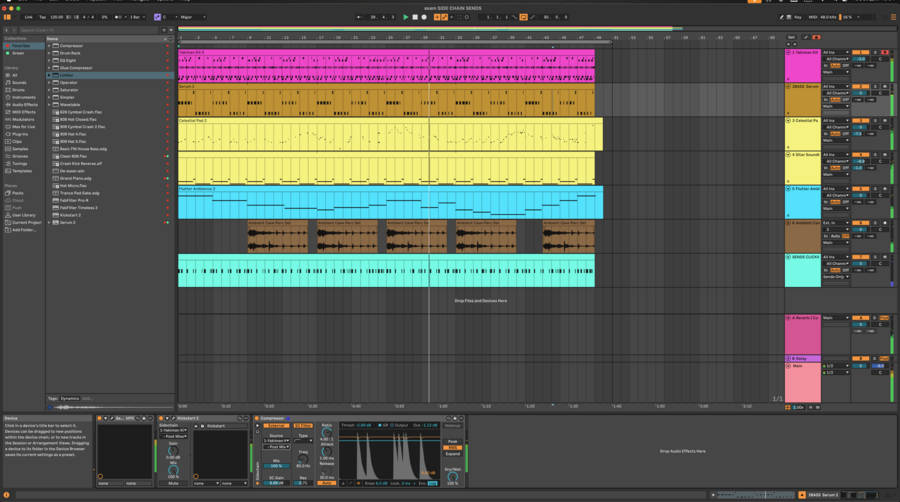Click the Stop button in transport
Screen dimensions: 900x502
pyautogui.click(x=415, y=17)
